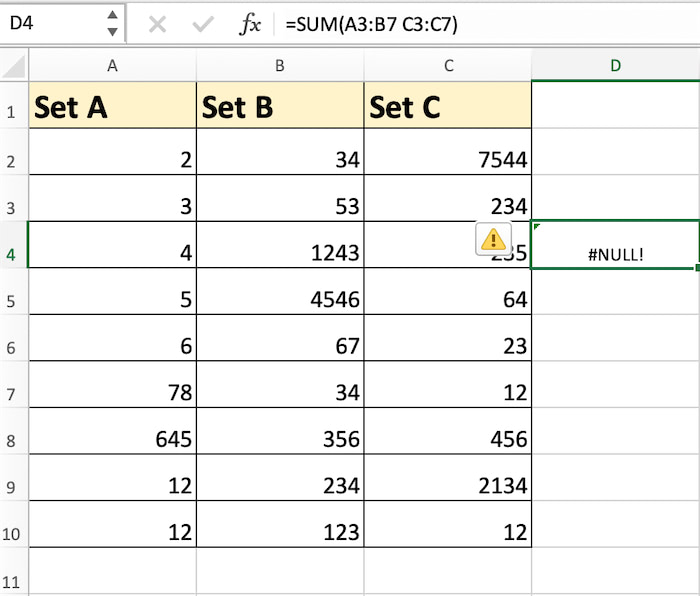Select cell with value 456
700x596 pixels.
(448, 431)
